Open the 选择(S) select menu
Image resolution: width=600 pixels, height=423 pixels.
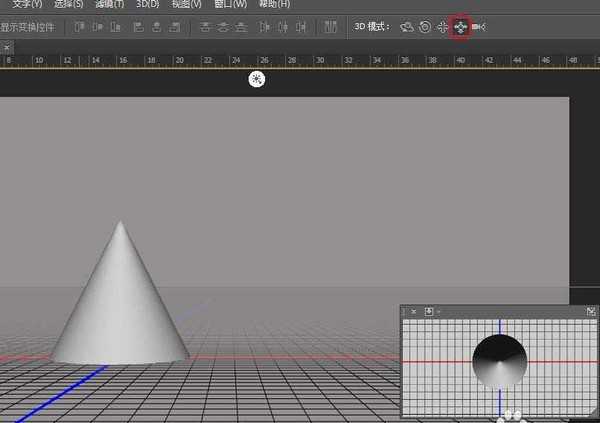[x=69, y=5]
